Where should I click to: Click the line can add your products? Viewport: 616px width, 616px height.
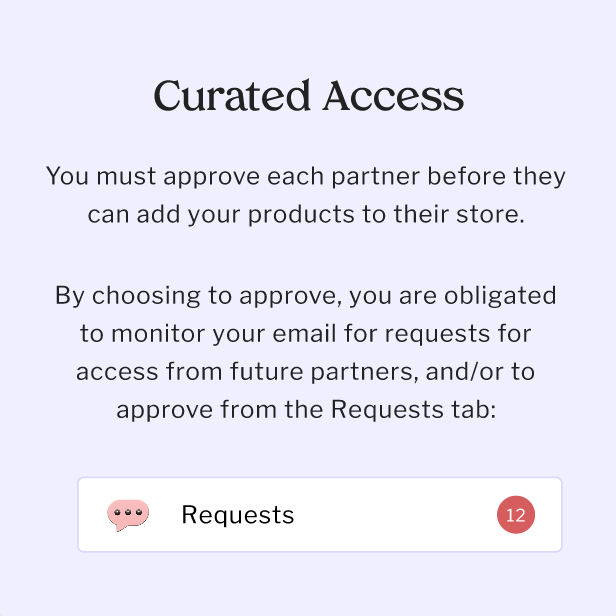point(306,215)
